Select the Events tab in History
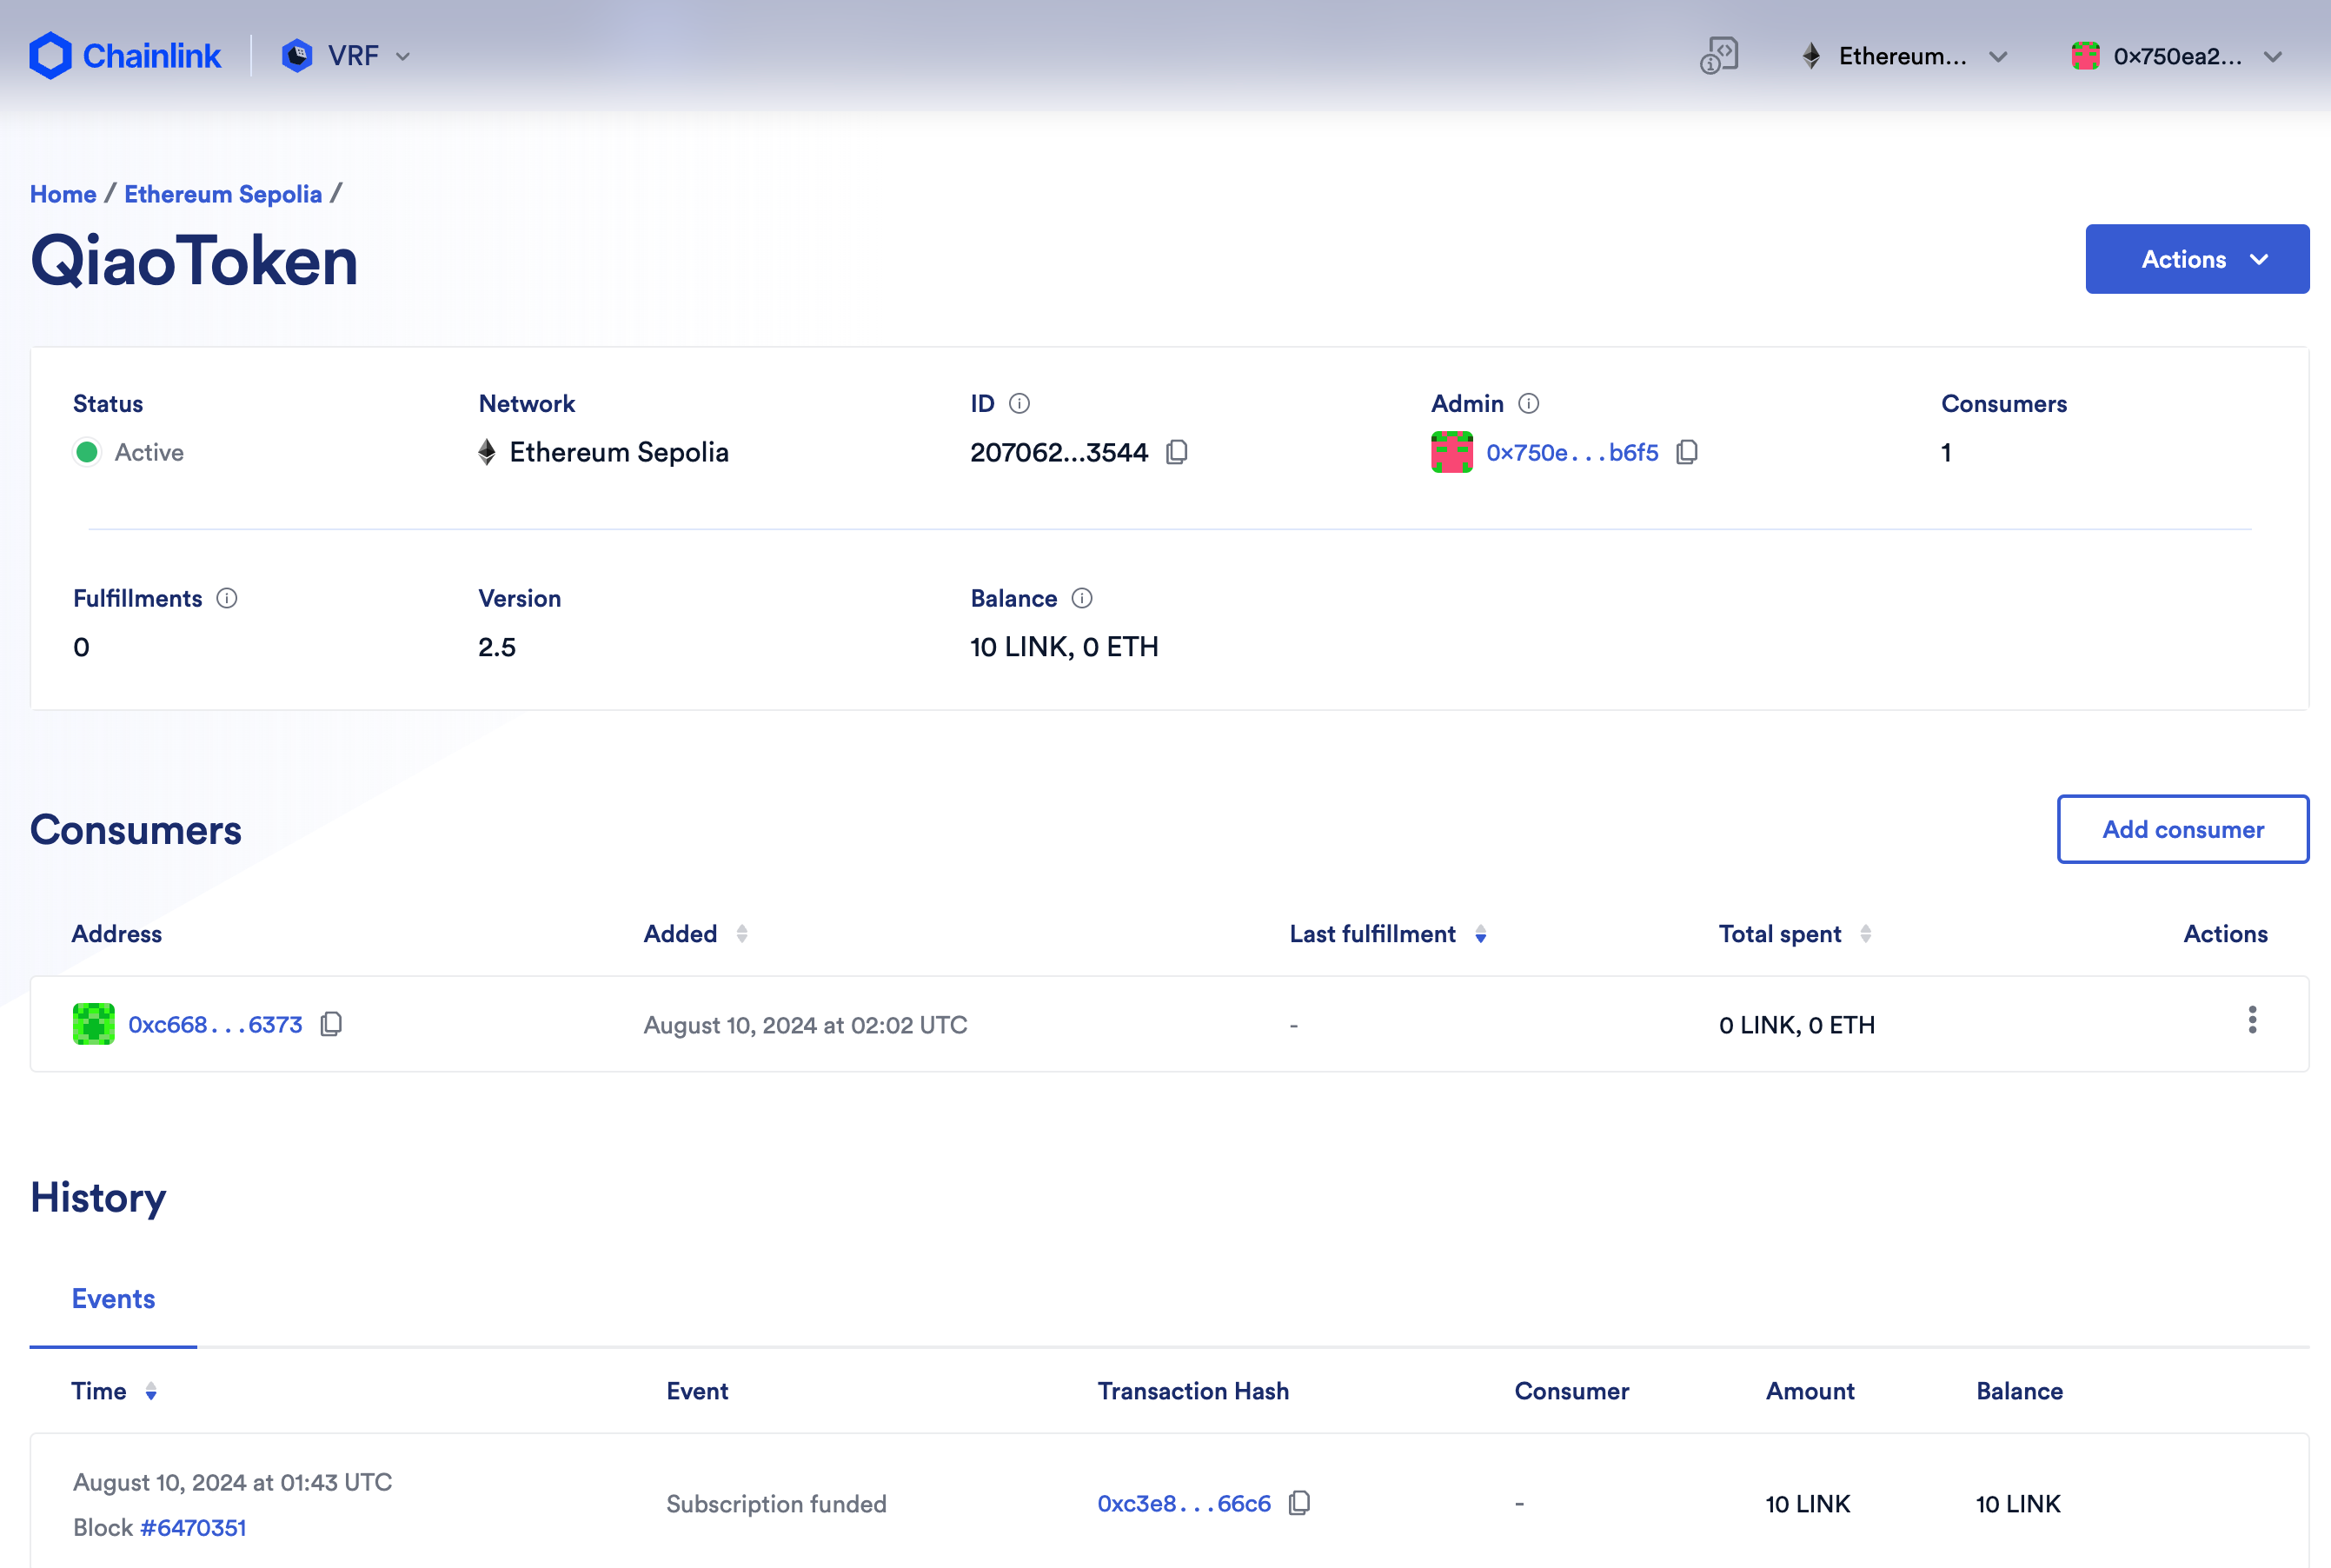Viewport: 2331px width, 1568px height. pyautogui.click(x=113, y=1299)
